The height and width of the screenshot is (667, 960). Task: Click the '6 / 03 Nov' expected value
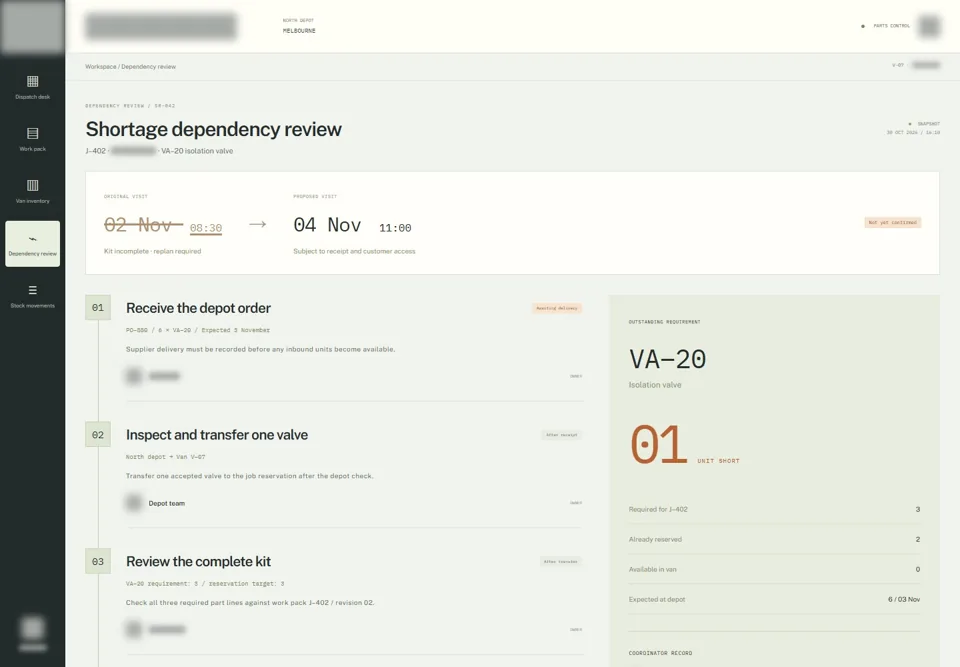click(904, 600)
